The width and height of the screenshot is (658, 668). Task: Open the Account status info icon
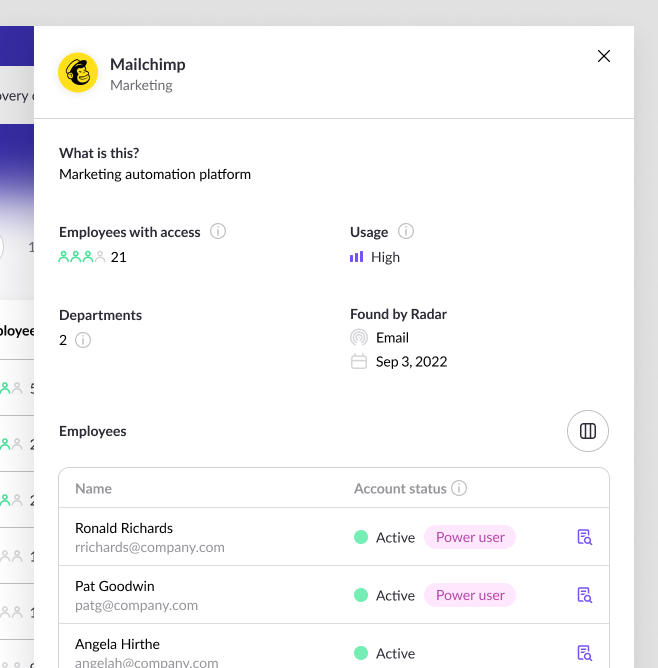point(459,488)
